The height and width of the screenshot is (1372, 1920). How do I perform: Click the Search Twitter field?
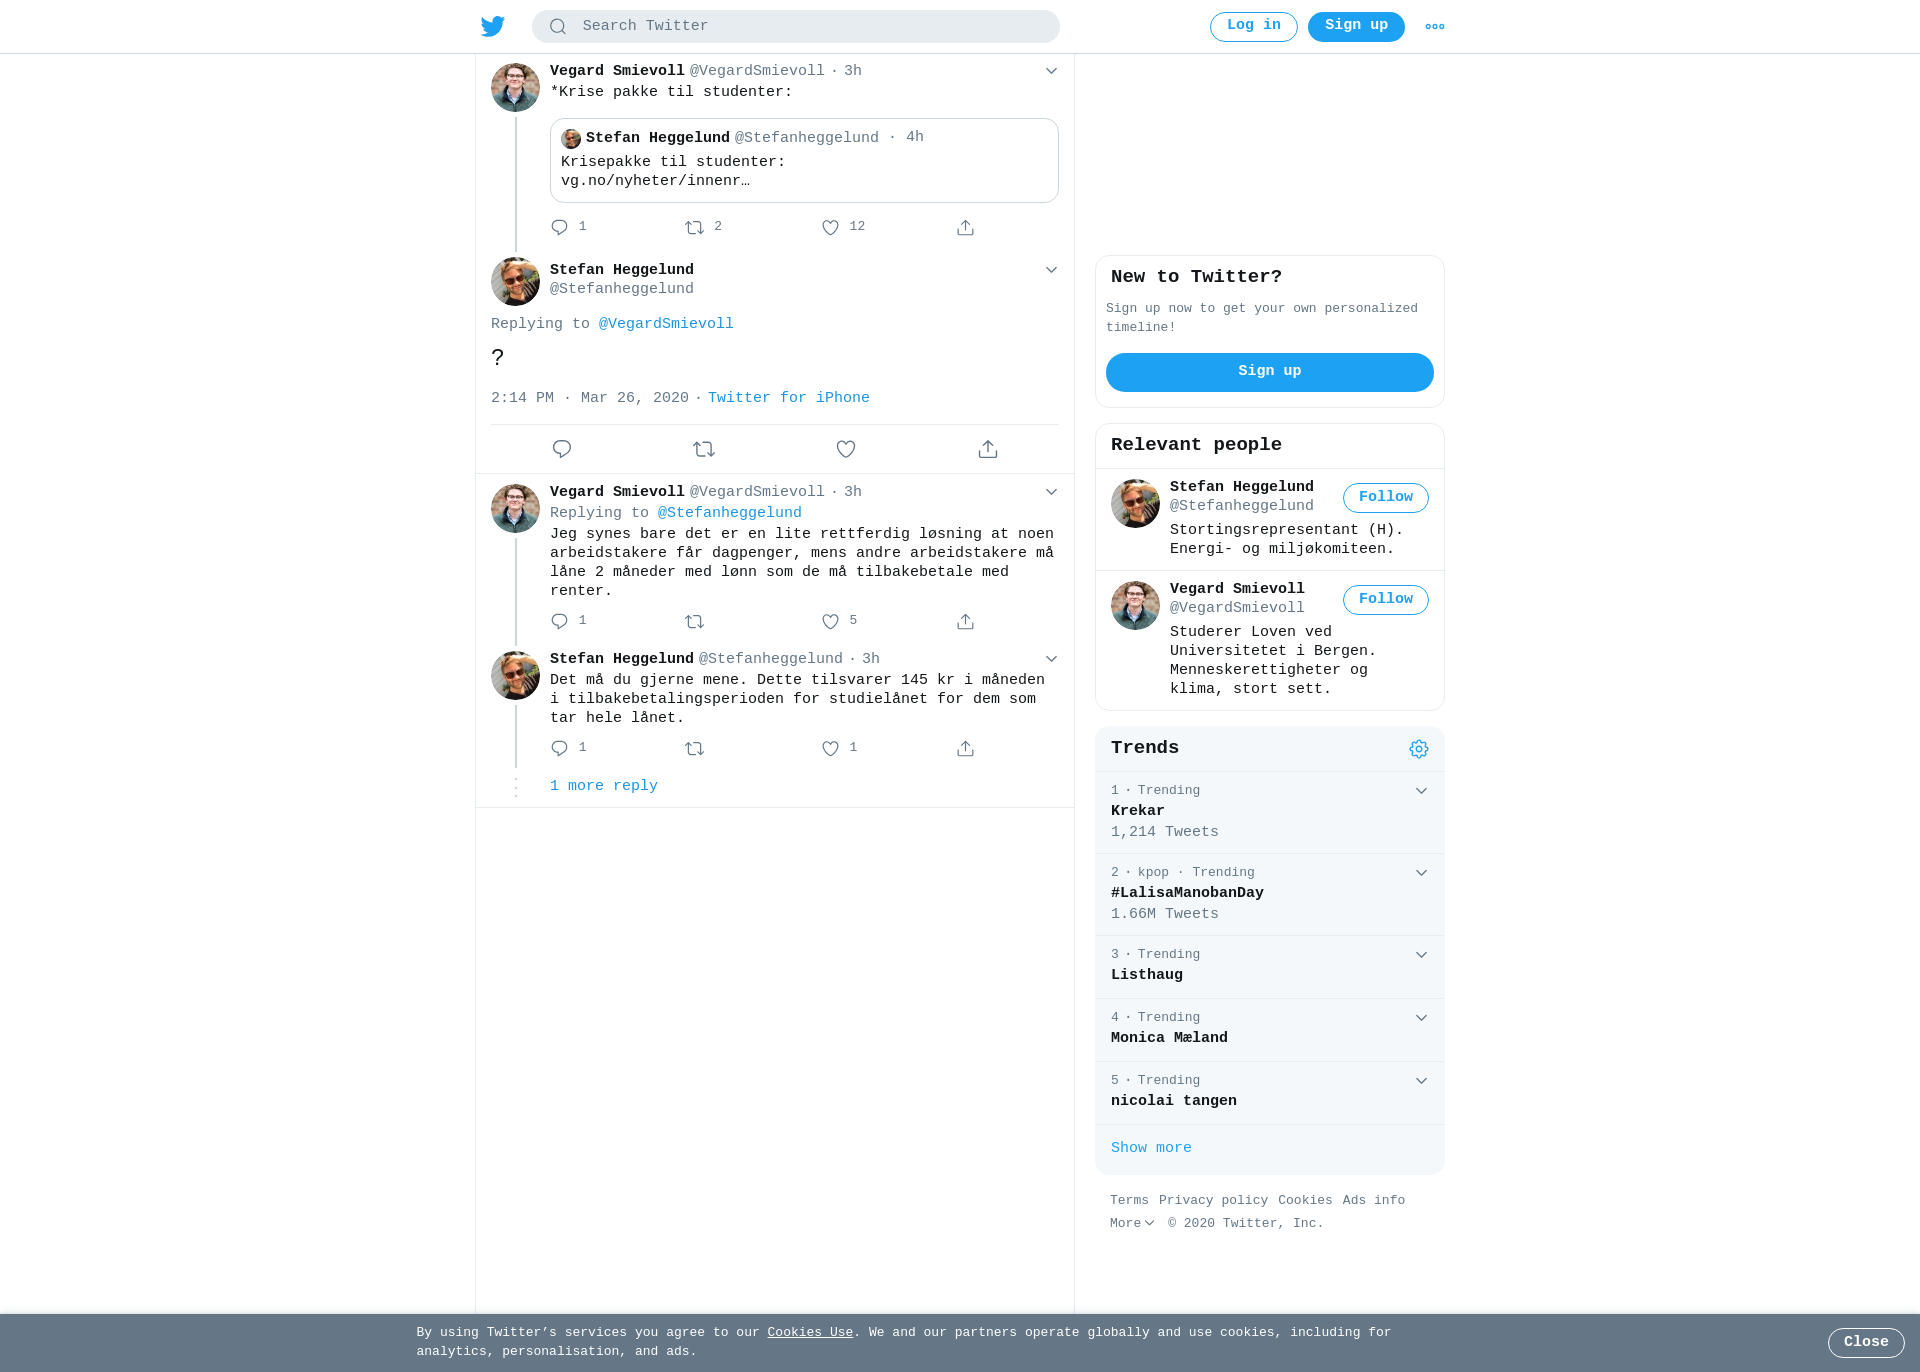(795, 26)
